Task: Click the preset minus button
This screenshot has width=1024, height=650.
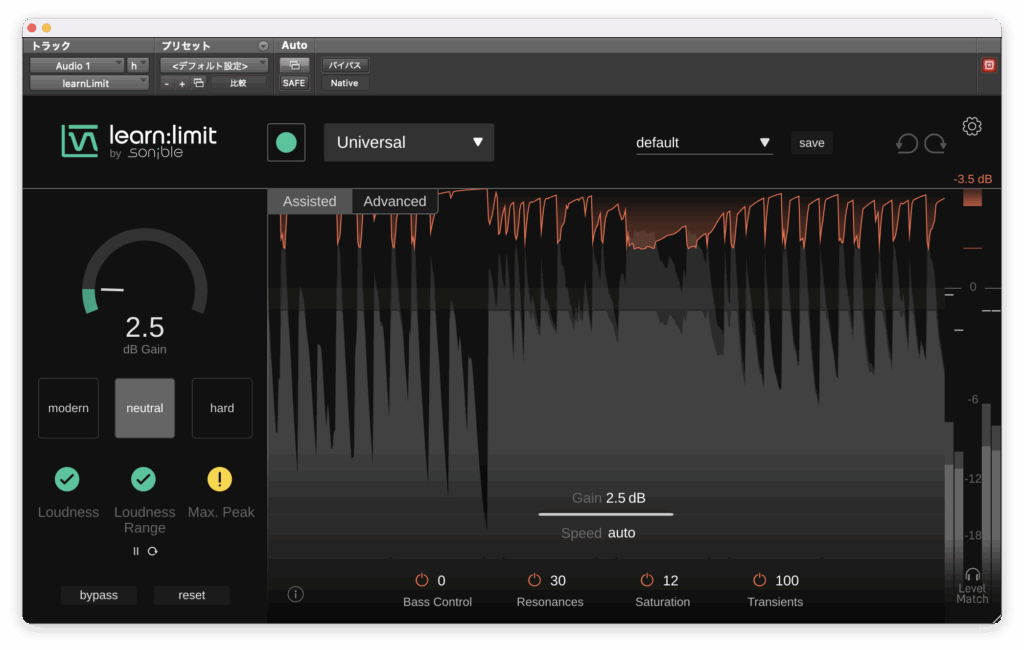Action: pos(167,84)
